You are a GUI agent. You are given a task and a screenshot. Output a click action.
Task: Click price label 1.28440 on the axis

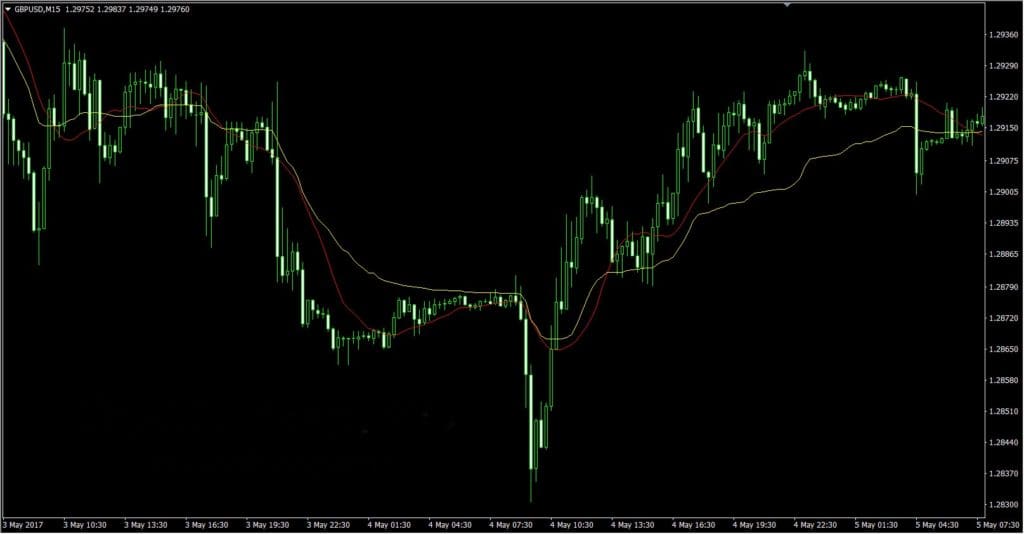1004,443
